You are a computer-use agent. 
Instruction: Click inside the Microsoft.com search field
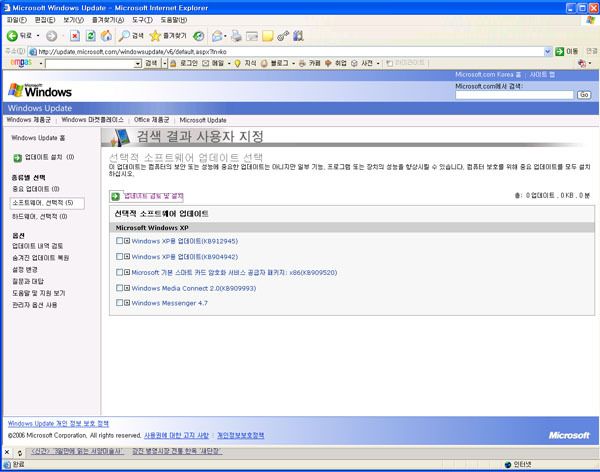click(x=514, y=95)
